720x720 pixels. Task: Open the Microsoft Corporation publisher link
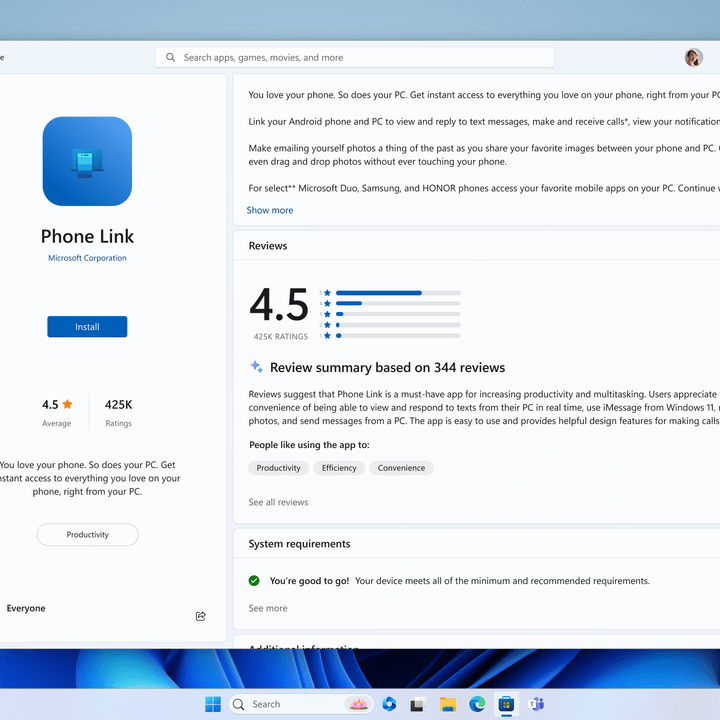pyautogui.click(x=87, y=258)
